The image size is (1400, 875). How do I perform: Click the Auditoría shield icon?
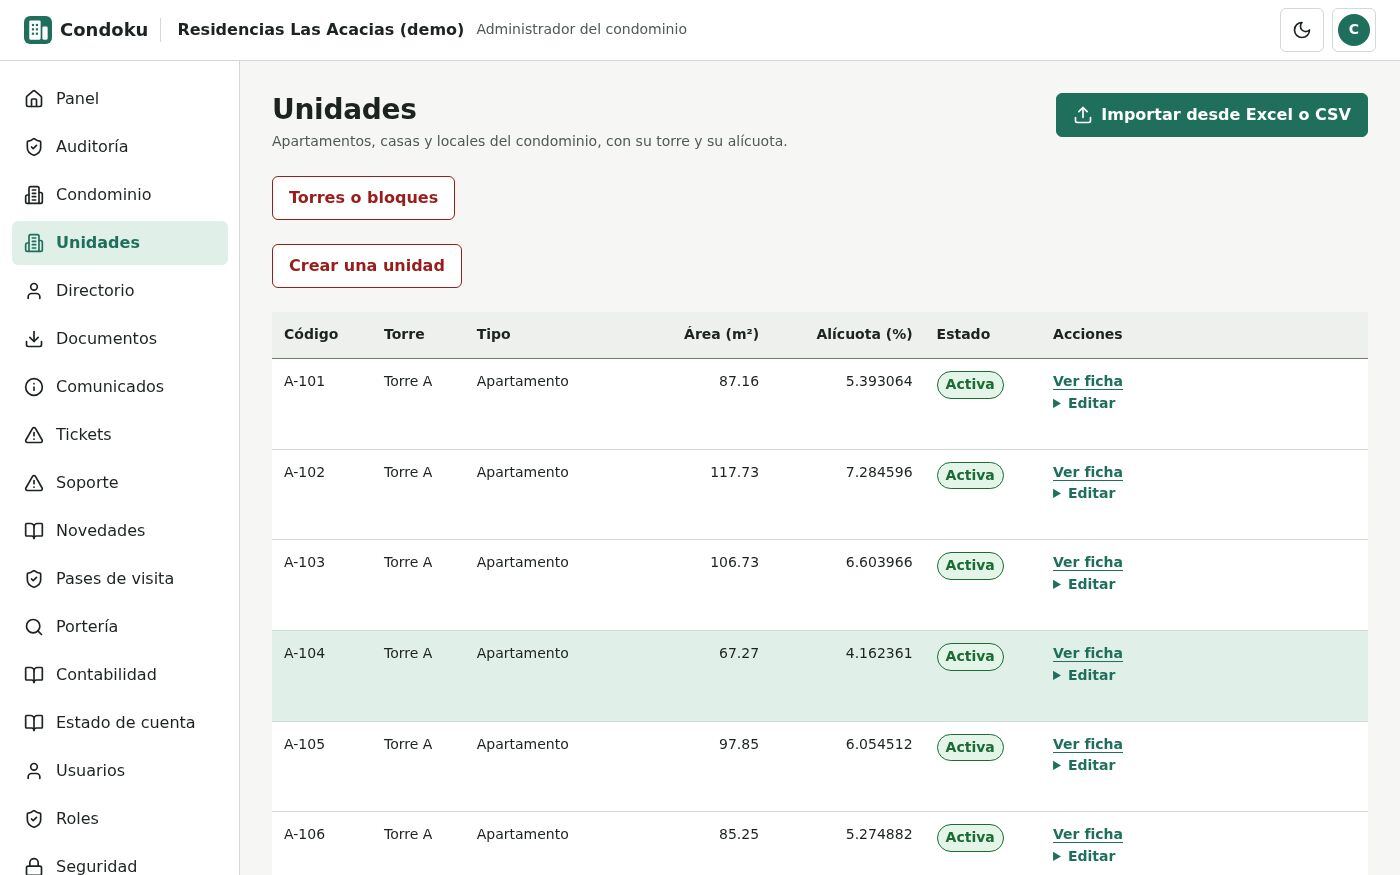point(34,147)
